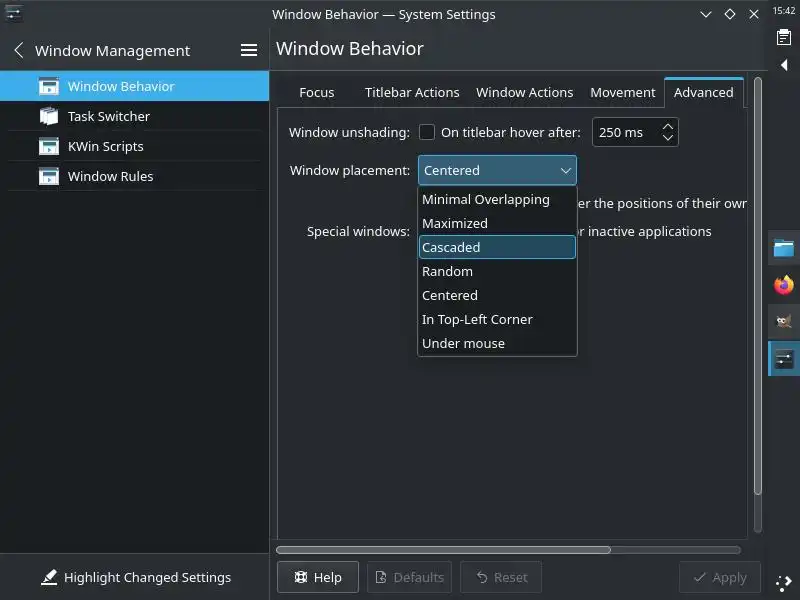Click the vertical scrollbar on right

pos(758,286)
